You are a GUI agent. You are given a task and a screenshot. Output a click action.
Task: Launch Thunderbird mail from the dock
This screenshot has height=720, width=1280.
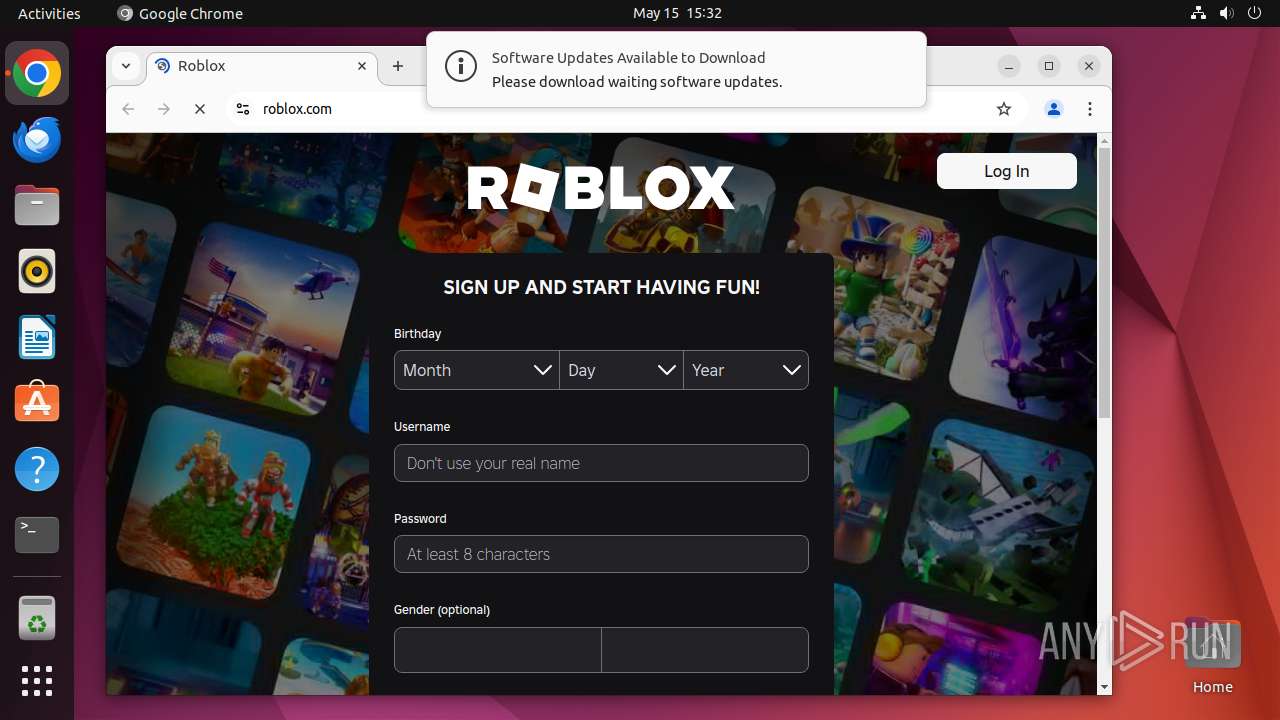(37, 140)
